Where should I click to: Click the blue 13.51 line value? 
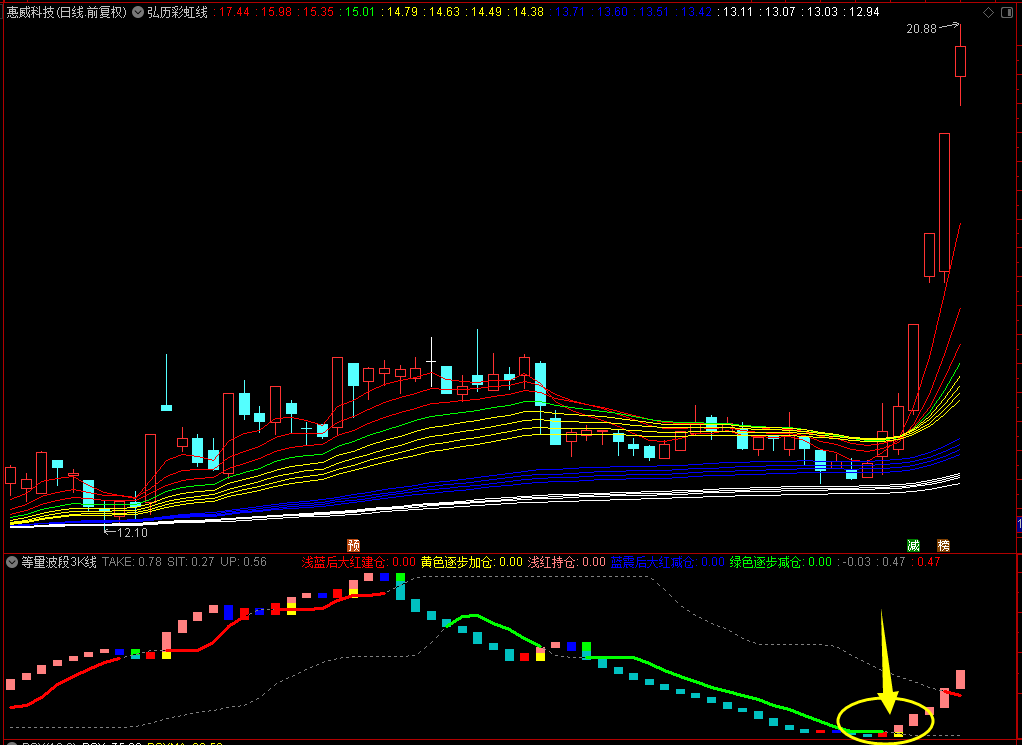[652, 12]
